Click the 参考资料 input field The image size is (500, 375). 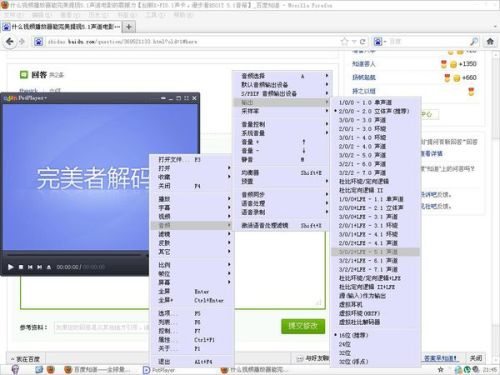pos(102,327)
